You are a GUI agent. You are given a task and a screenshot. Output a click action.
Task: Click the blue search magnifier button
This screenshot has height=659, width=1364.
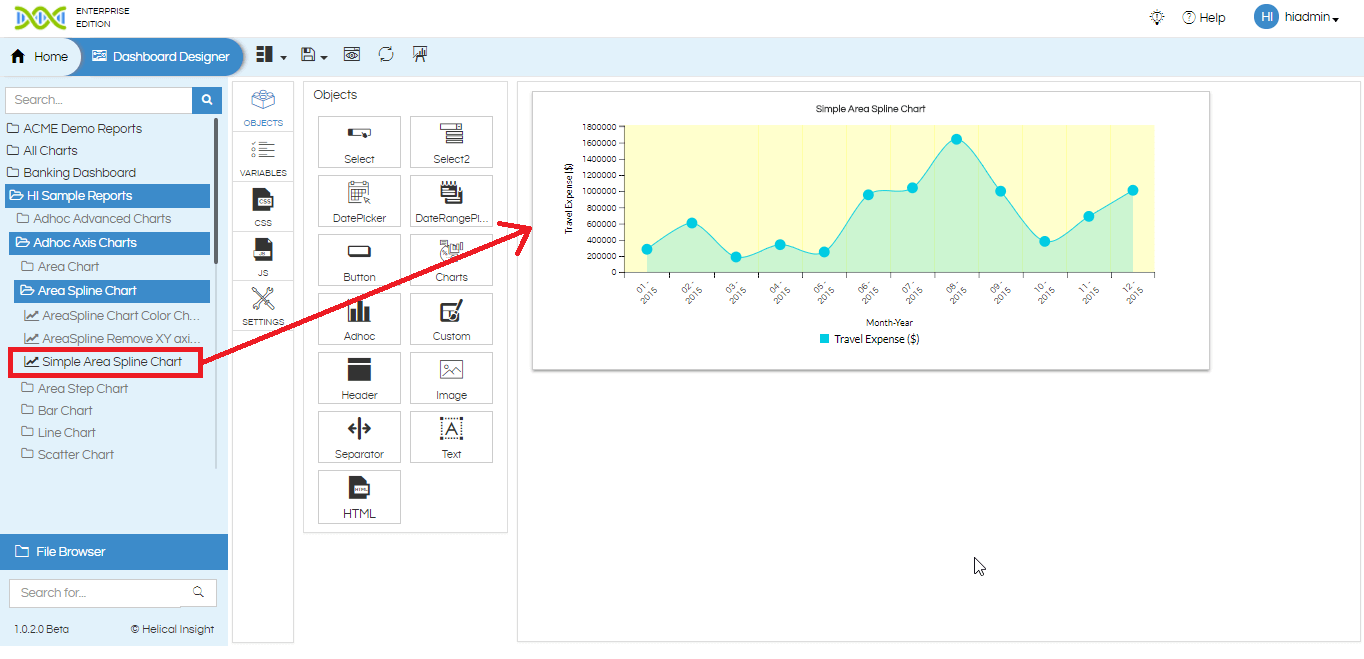(x=207, y=100)
